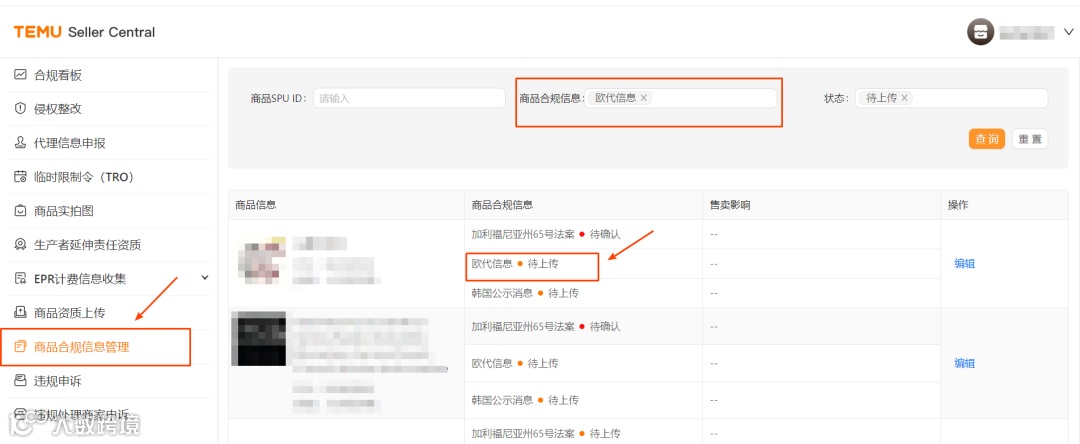1080x444 pixels.
Task: Open the 商品合规信息 filter dropdown
Action: click(x=681, y=98)
